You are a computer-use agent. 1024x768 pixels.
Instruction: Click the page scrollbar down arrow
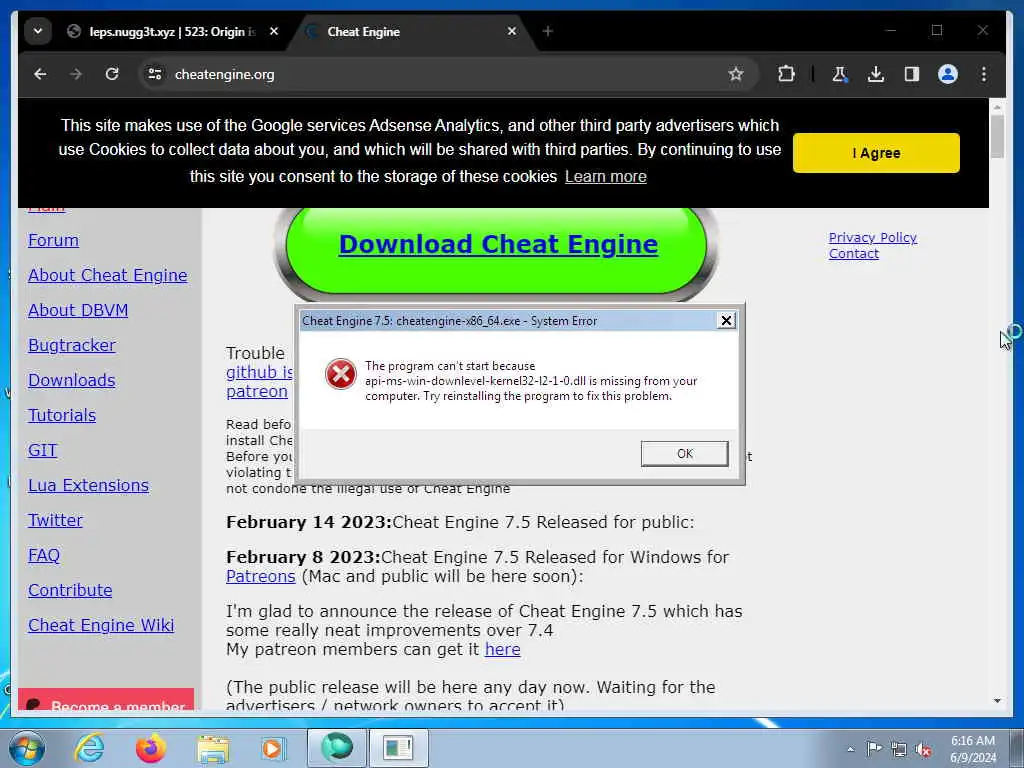coord(997,701)
